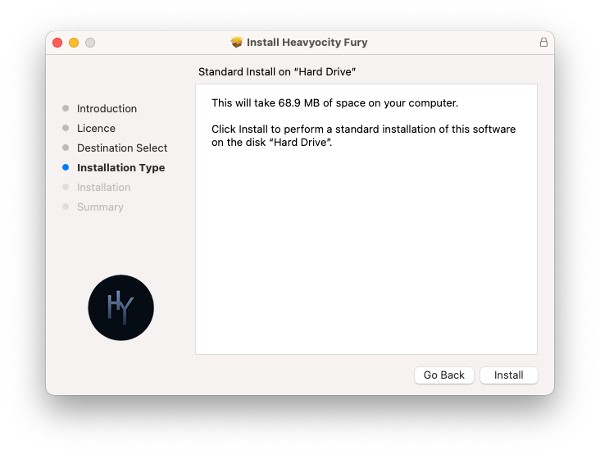Click the bullet beside Licence
Screen dimensions: 600x456
tap(65, 128)
